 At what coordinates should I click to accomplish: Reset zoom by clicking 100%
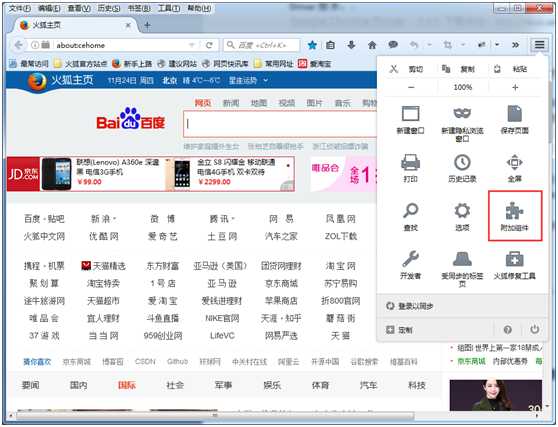tap(463, 87)
